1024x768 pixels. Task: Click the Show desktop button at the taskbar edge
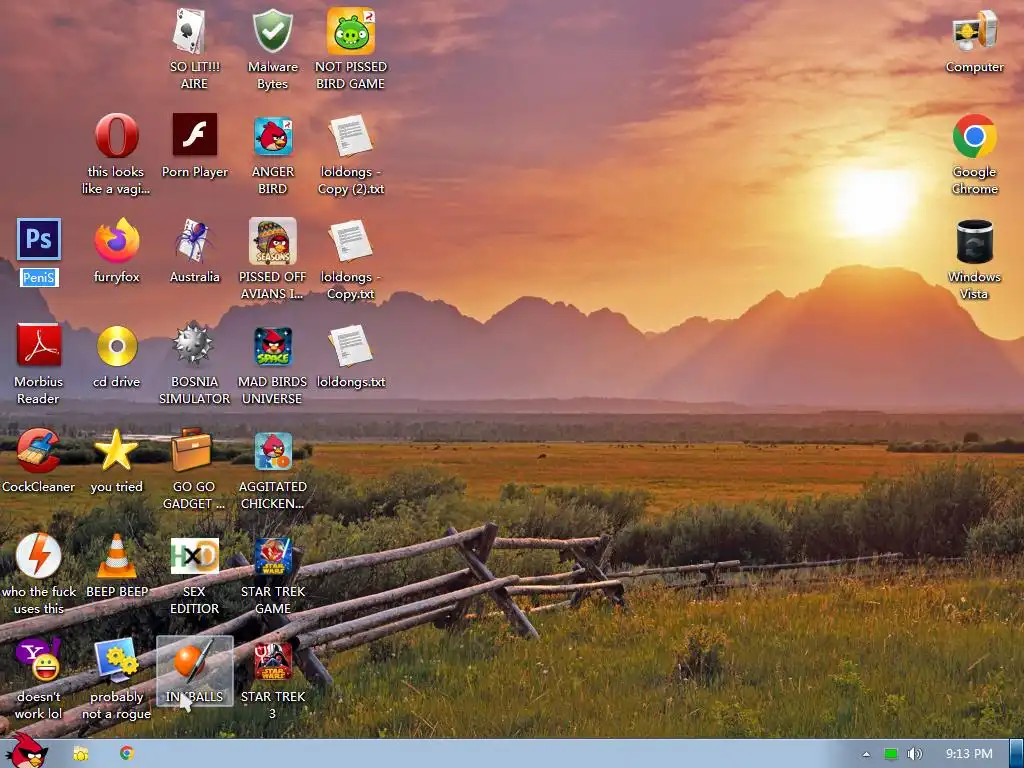point(1016,754)
